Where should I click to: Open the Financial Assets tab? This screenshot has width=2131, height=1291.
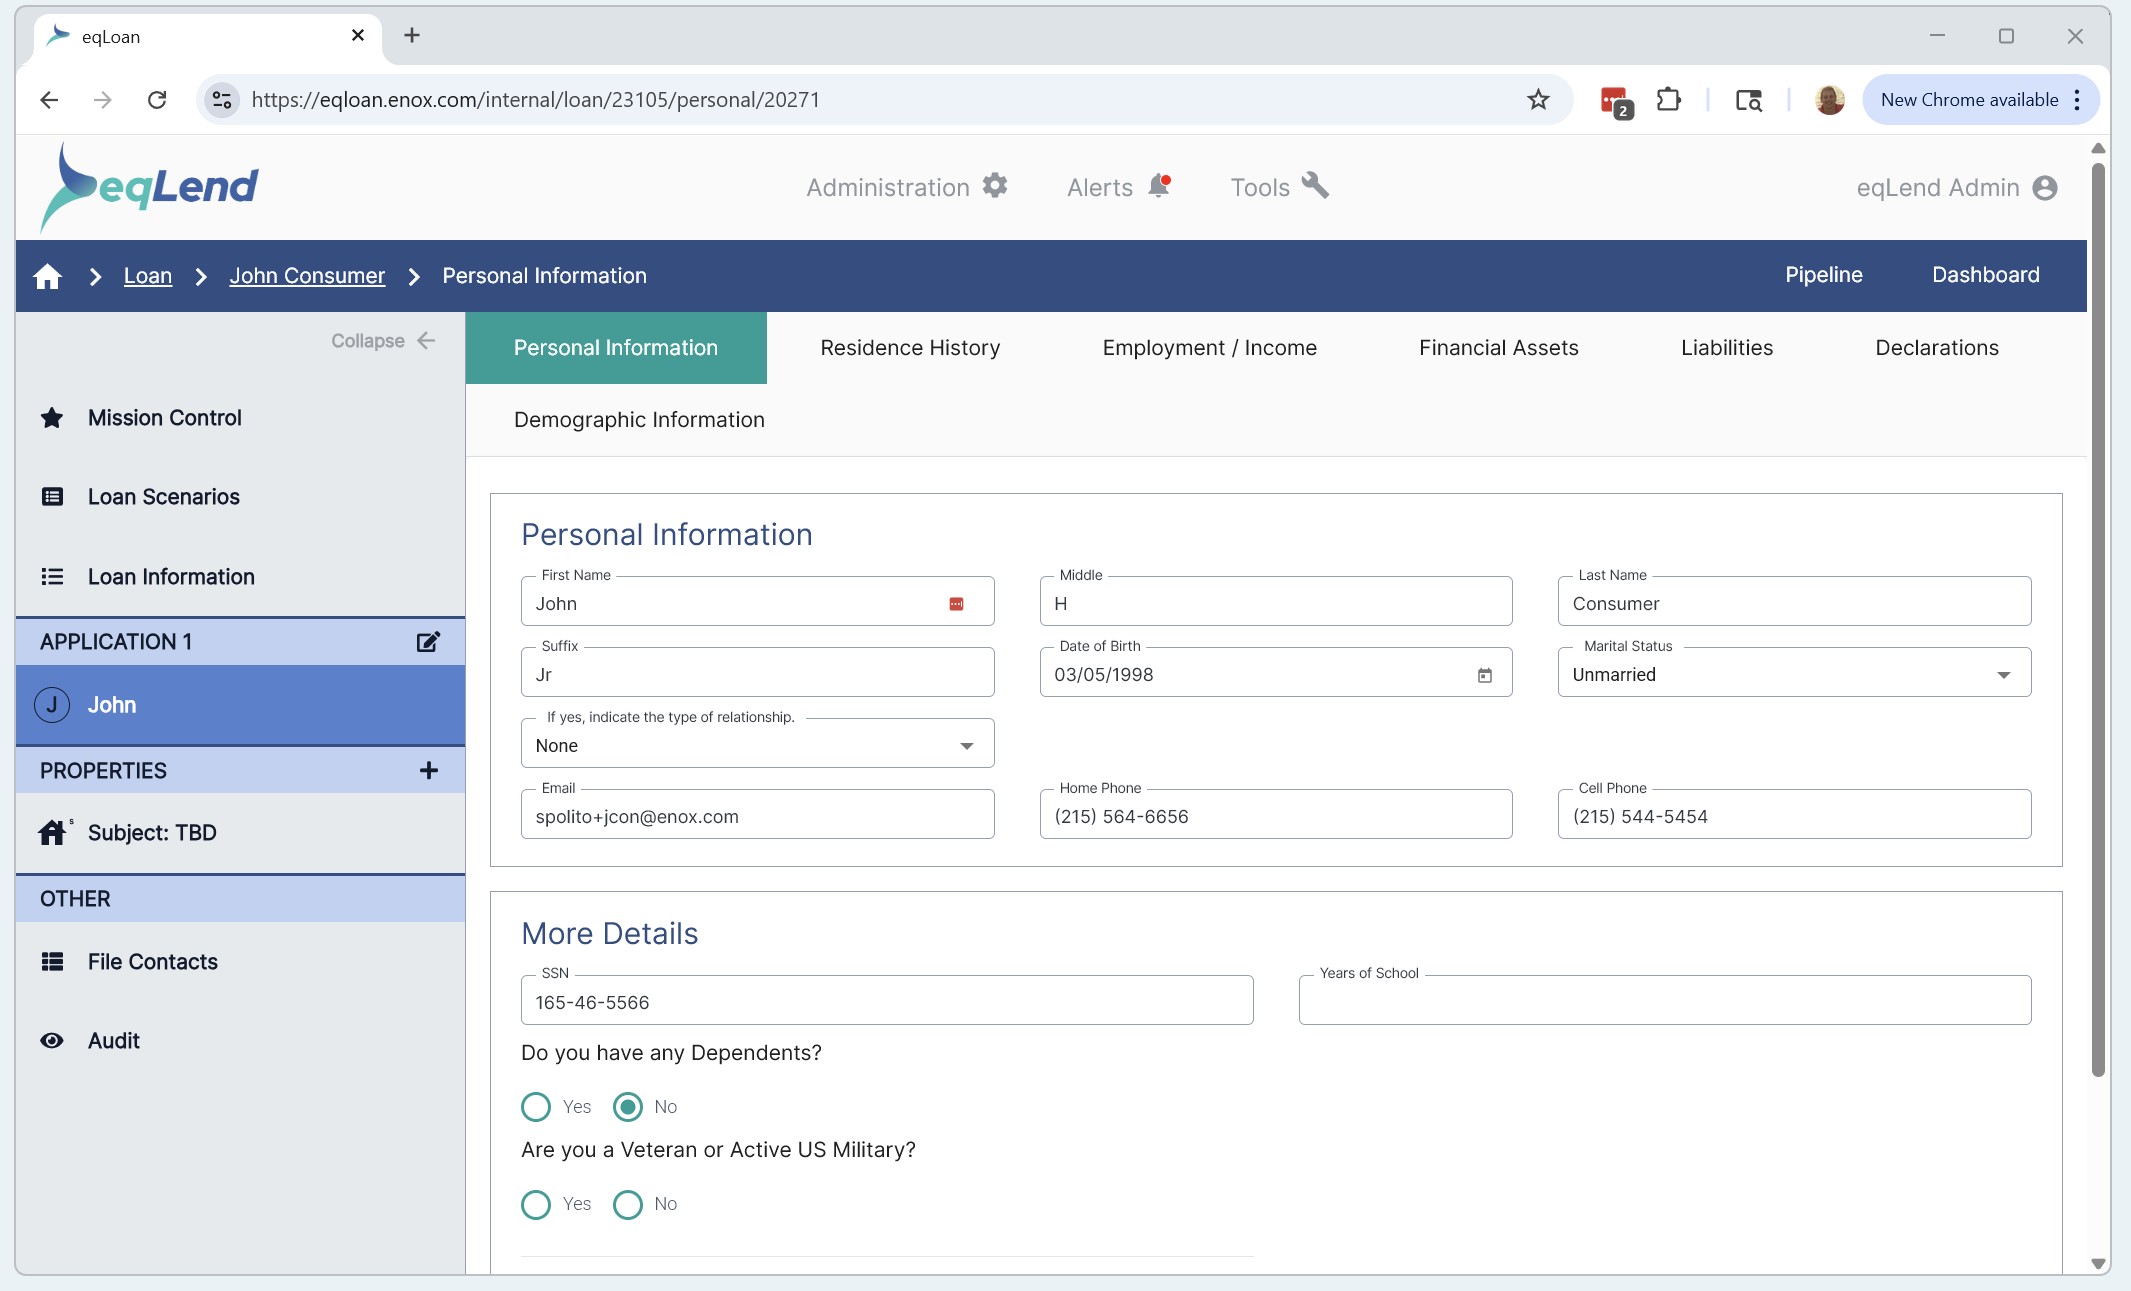[1498, 348]
